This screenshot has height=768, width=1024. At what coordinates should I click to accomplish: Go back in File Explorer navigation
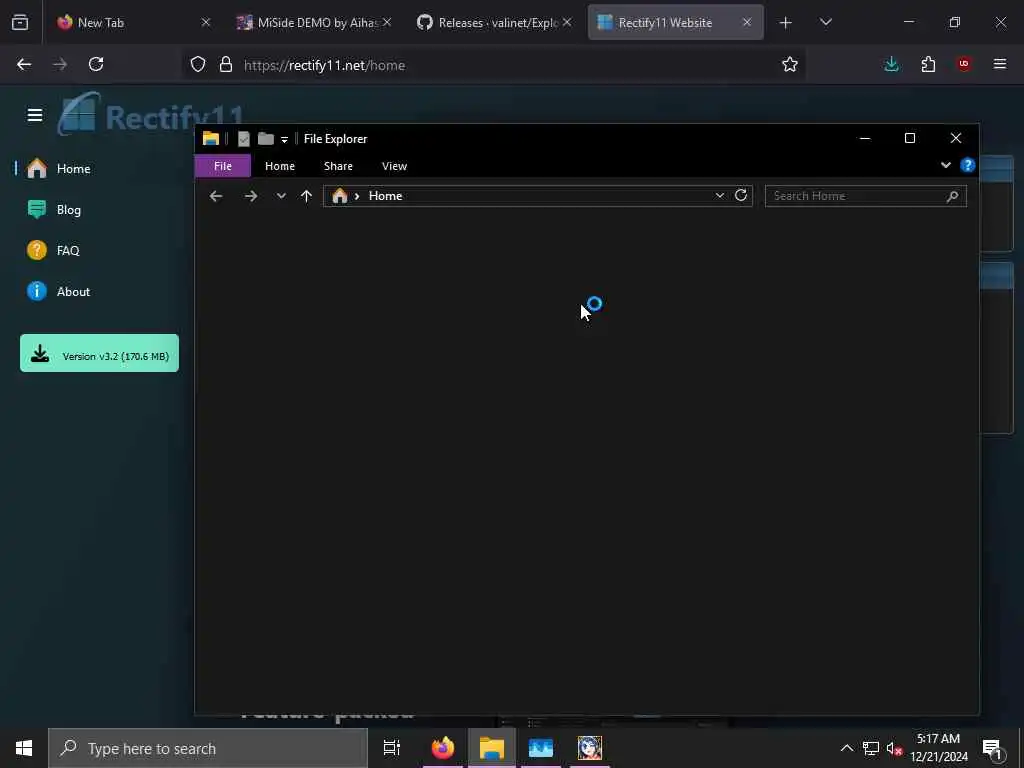point(216,196)
